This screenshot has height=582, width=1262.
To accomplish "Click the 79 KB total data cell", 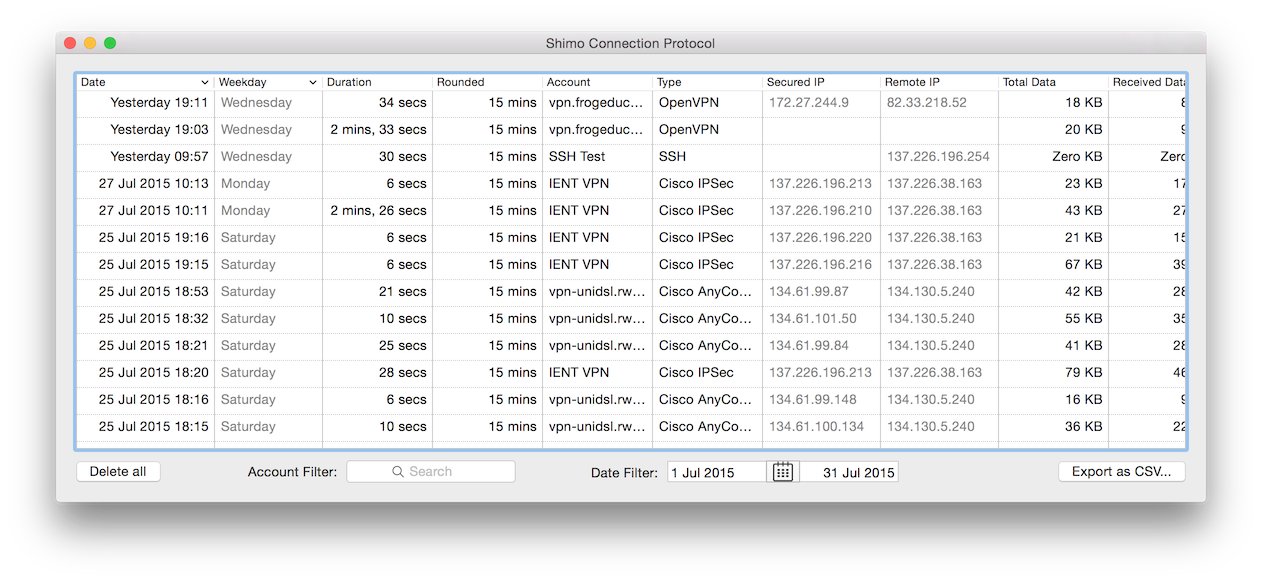I will (1084, 373).
